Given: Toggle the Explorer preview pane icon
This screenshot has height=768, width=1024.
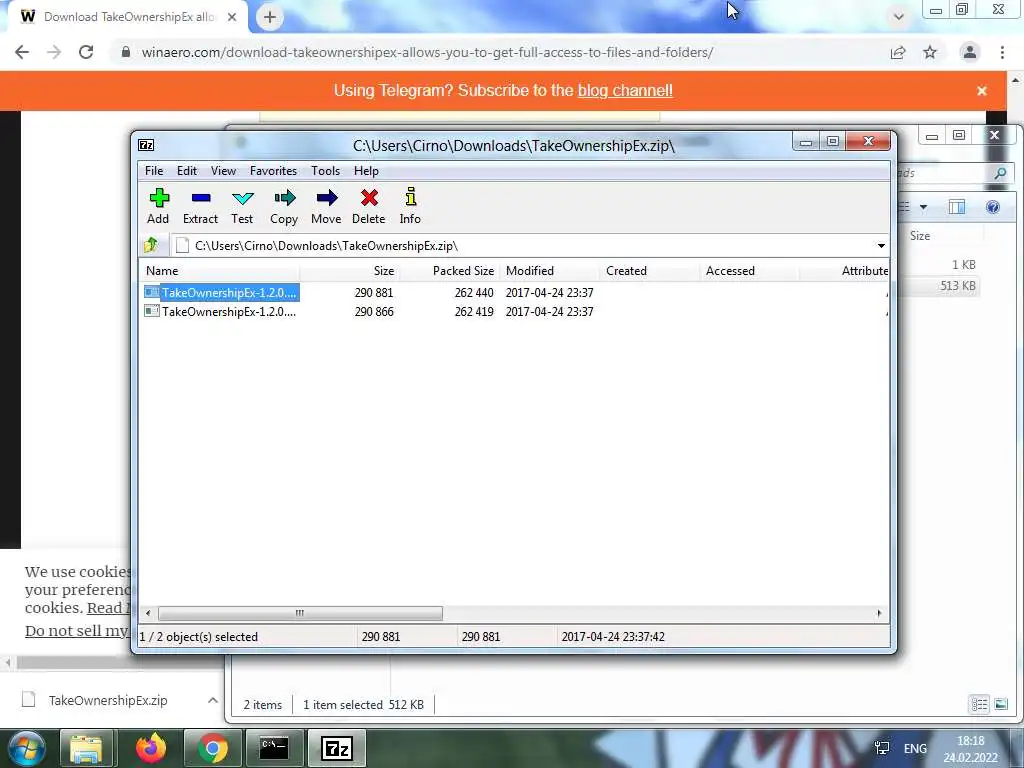Looking at the screenshot, I should click(x=957, y=207).
